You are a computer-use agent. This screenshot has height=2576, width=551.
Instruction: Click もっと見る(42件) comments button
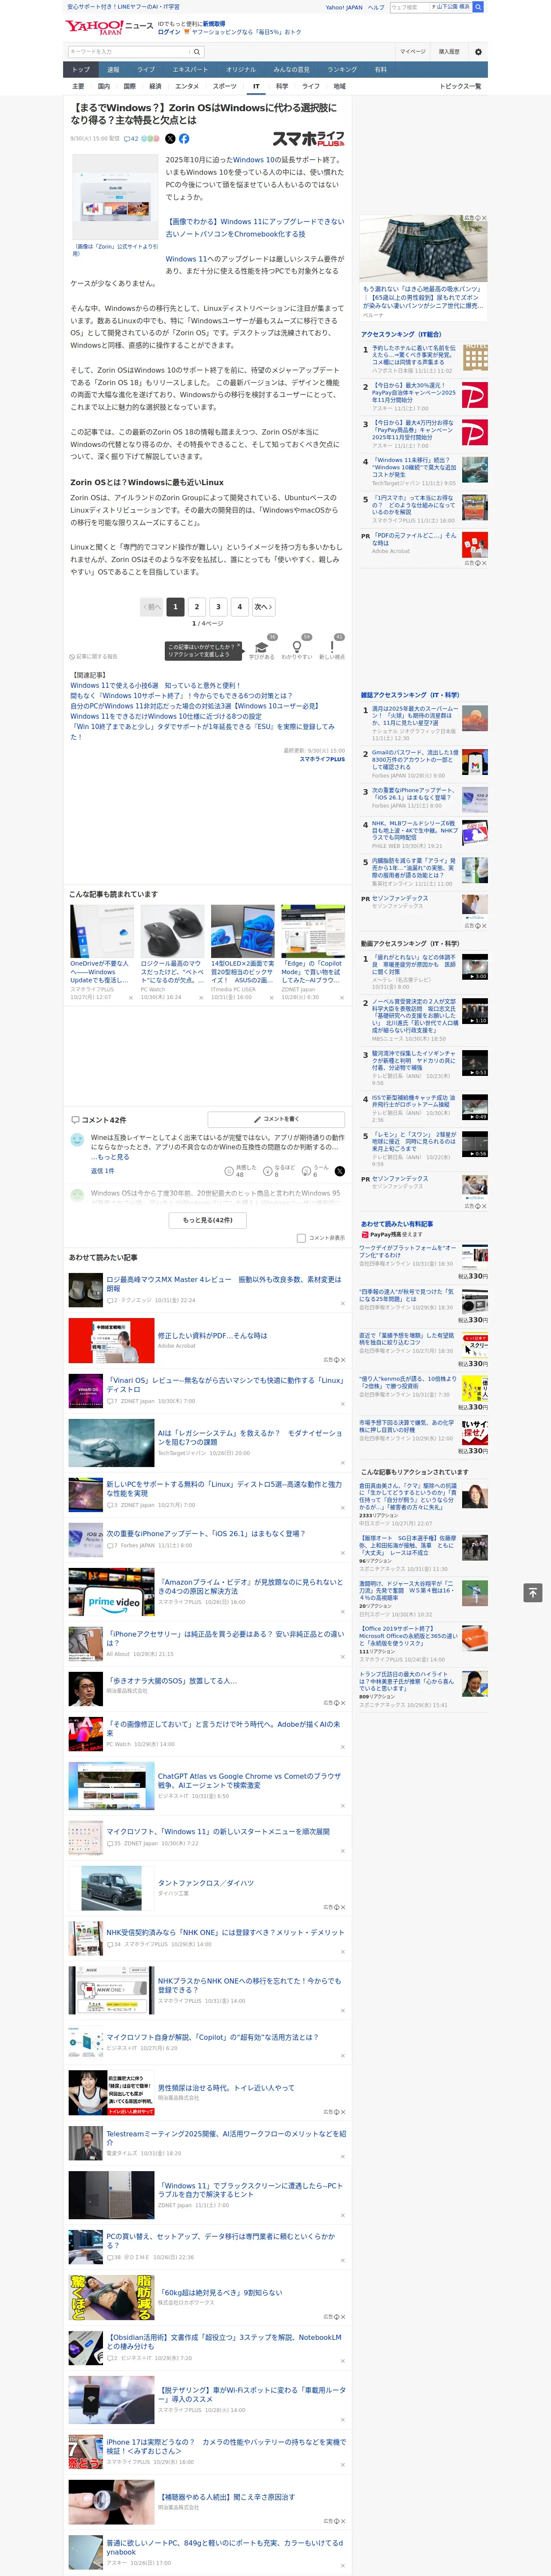(208, 1220)
